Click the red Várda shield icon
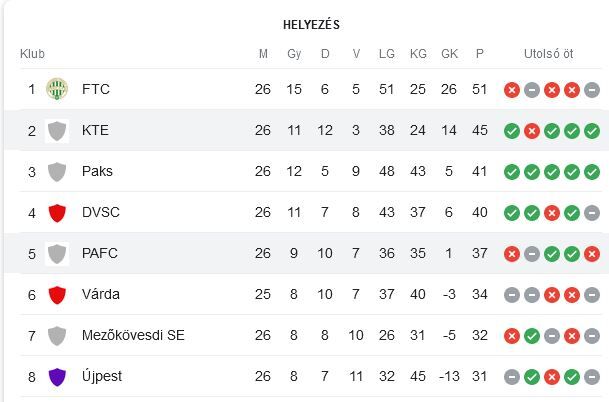 point(57,295)
